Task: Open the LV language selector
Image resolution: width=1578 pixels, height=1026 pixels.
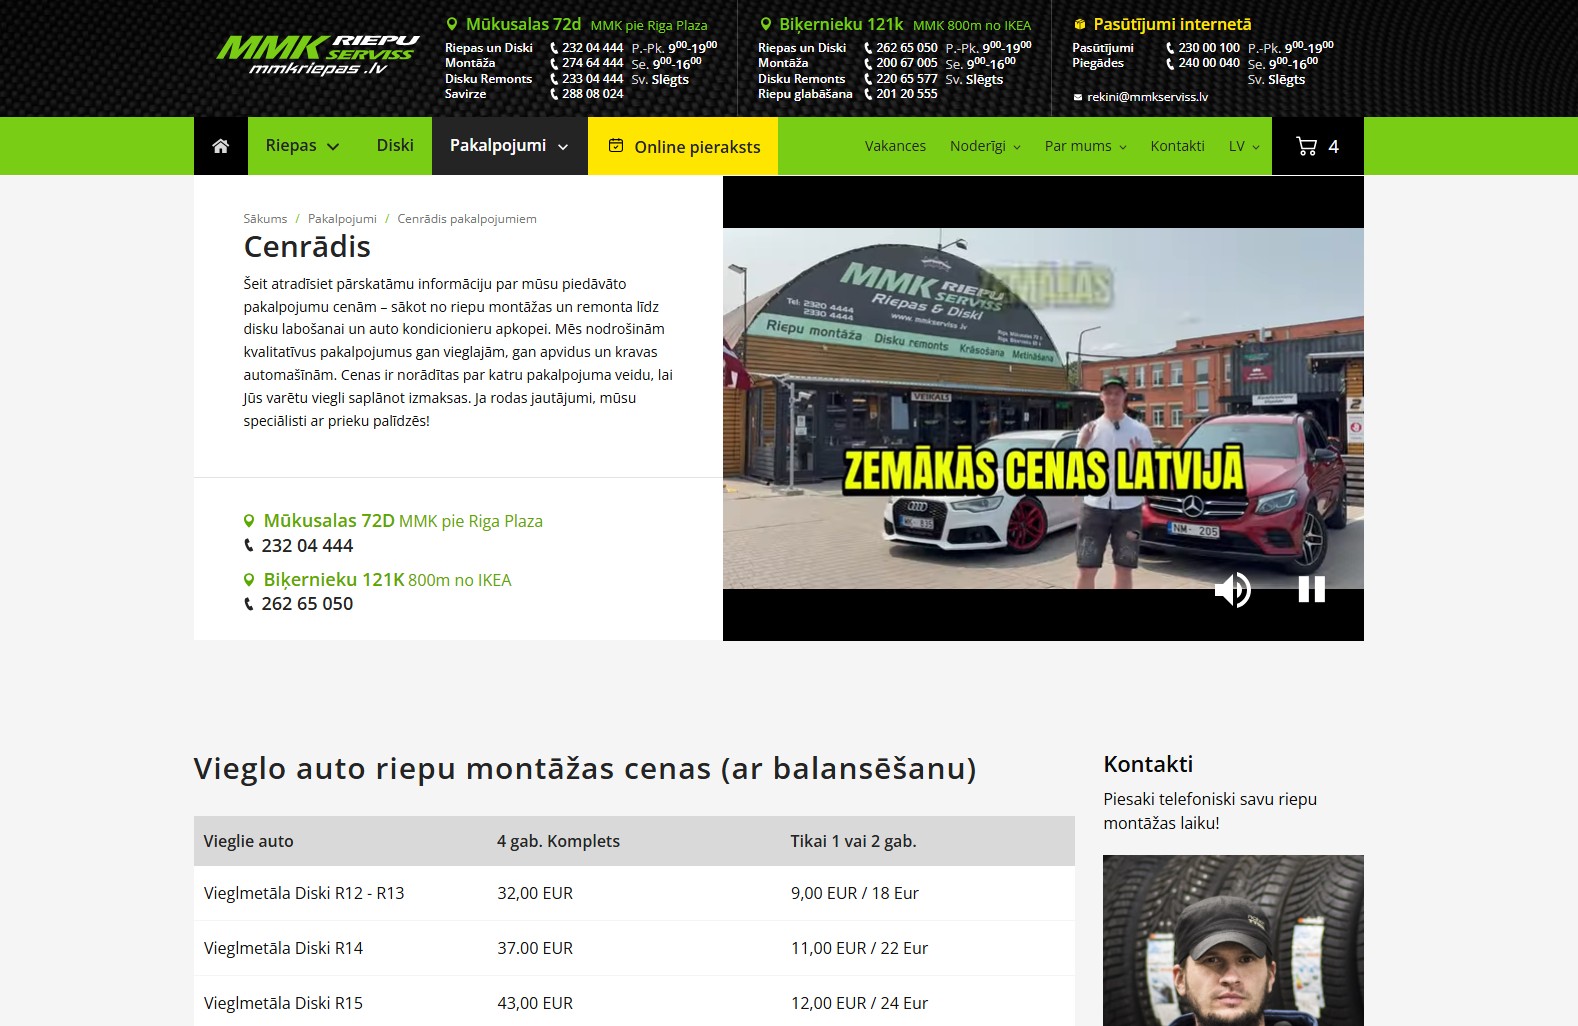Action: pyautogui.click(x=1244, y=146)
